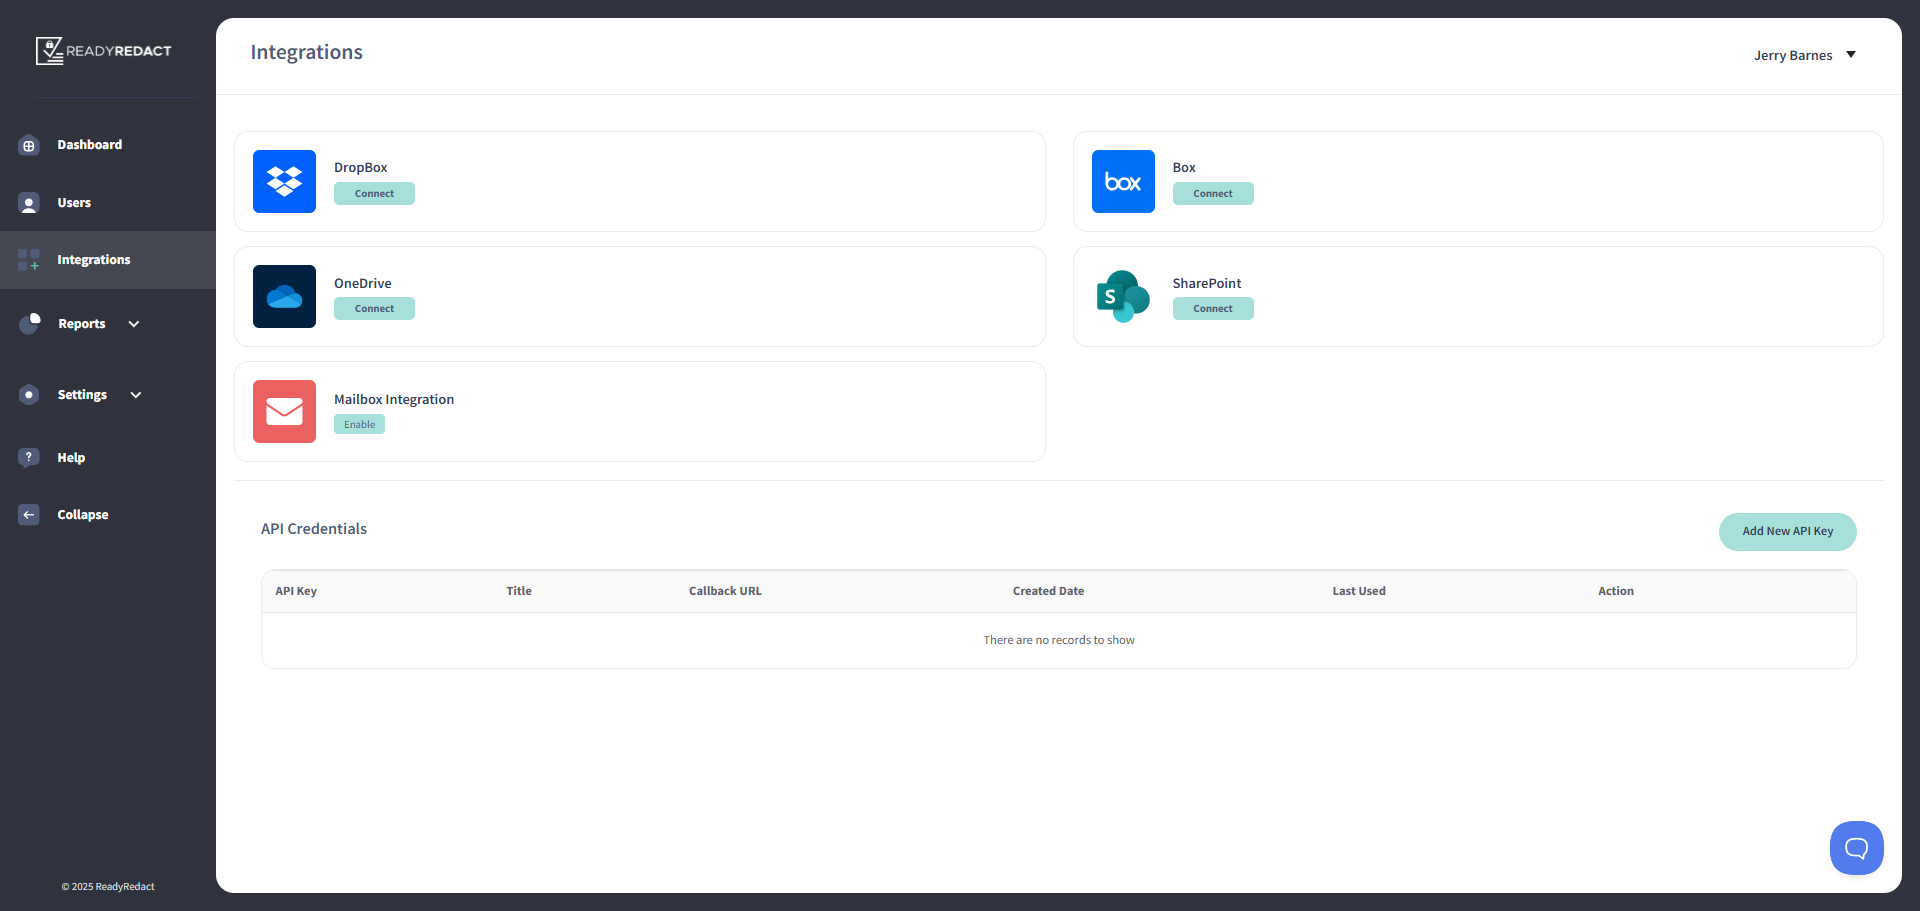Click the Collapse arrow icon
This screenshot has width=1920, height=911.
click(x=29, y=515)
